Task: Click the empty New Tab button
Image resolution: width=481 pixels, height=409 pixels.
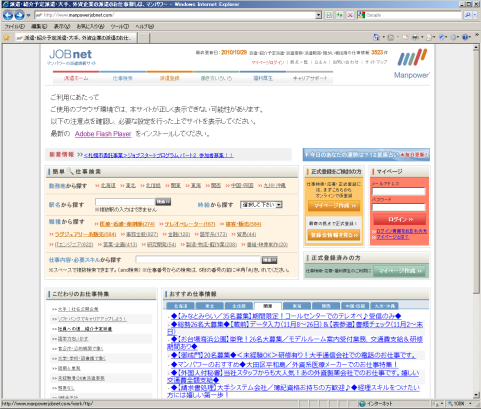Action: click(144, 38)
